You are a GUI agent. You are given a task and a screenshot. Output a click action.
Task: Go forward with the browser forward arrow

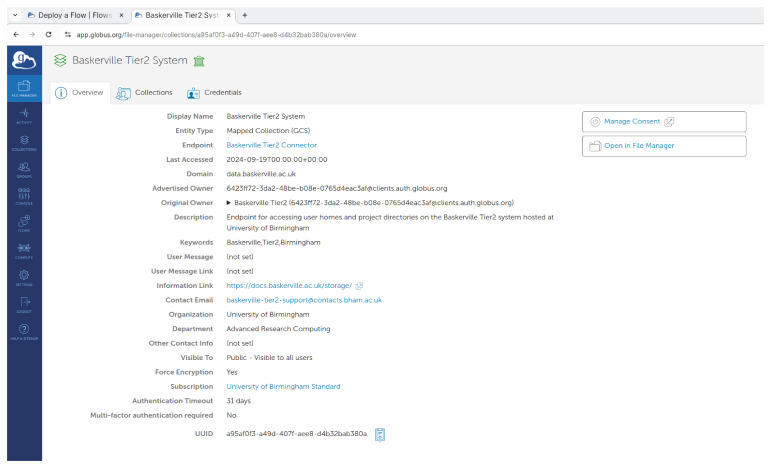[x=32, y=34]
